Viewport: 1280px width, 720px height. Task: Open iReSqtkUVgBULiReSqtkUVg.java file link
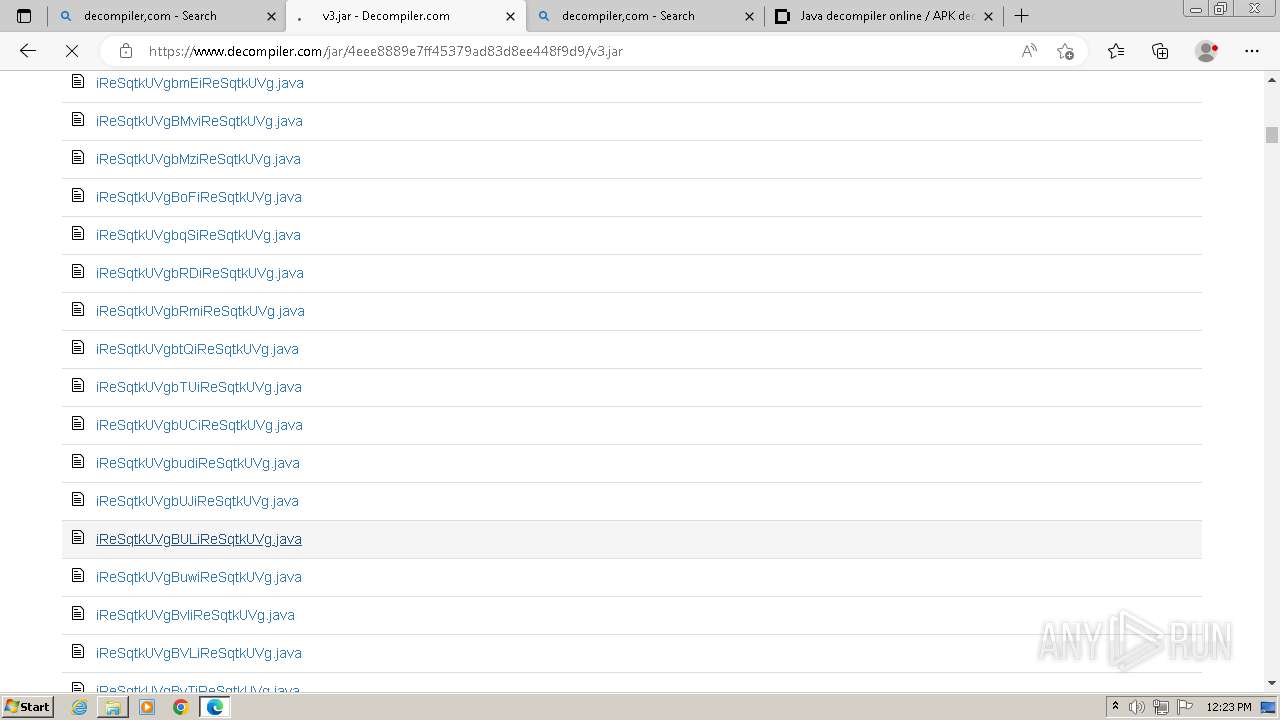tap(199, 539)
